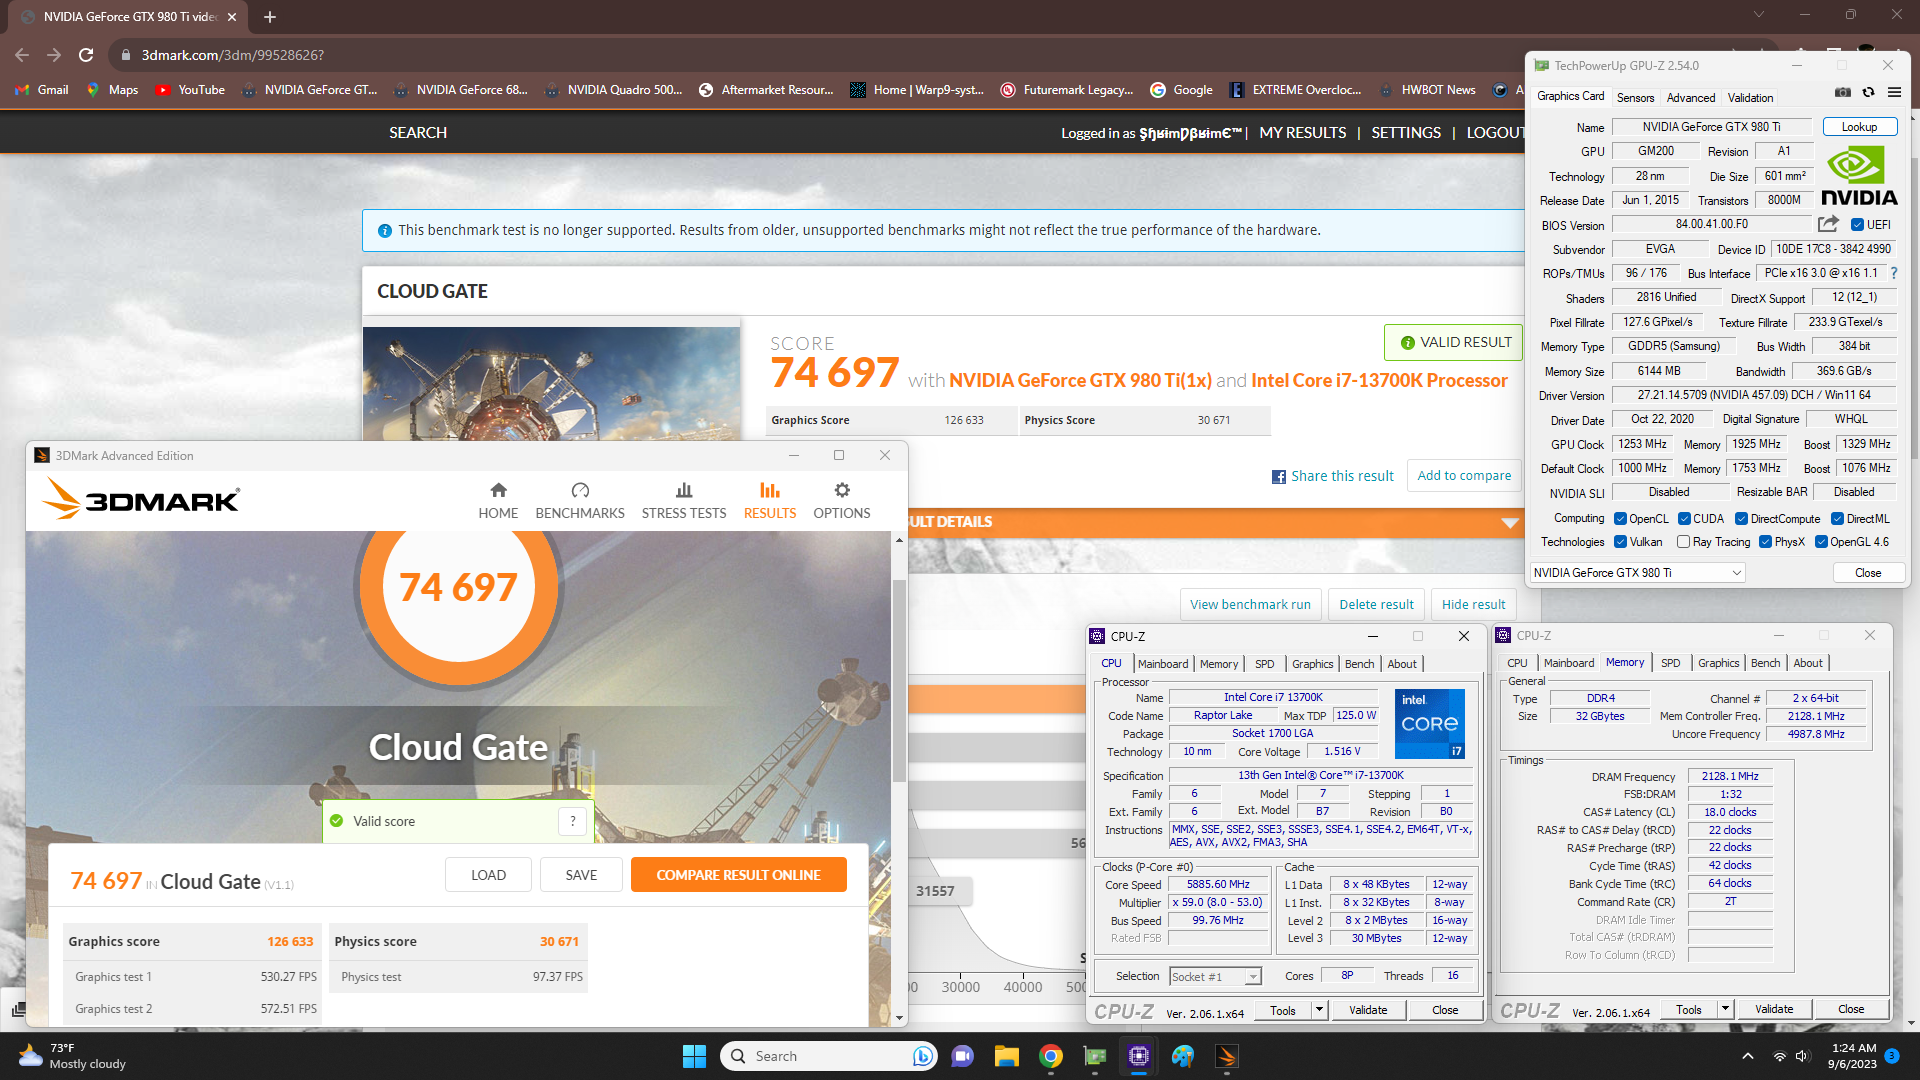Click View benchmark run on the webpage

pyautogui.click(x=1250, y=605)
